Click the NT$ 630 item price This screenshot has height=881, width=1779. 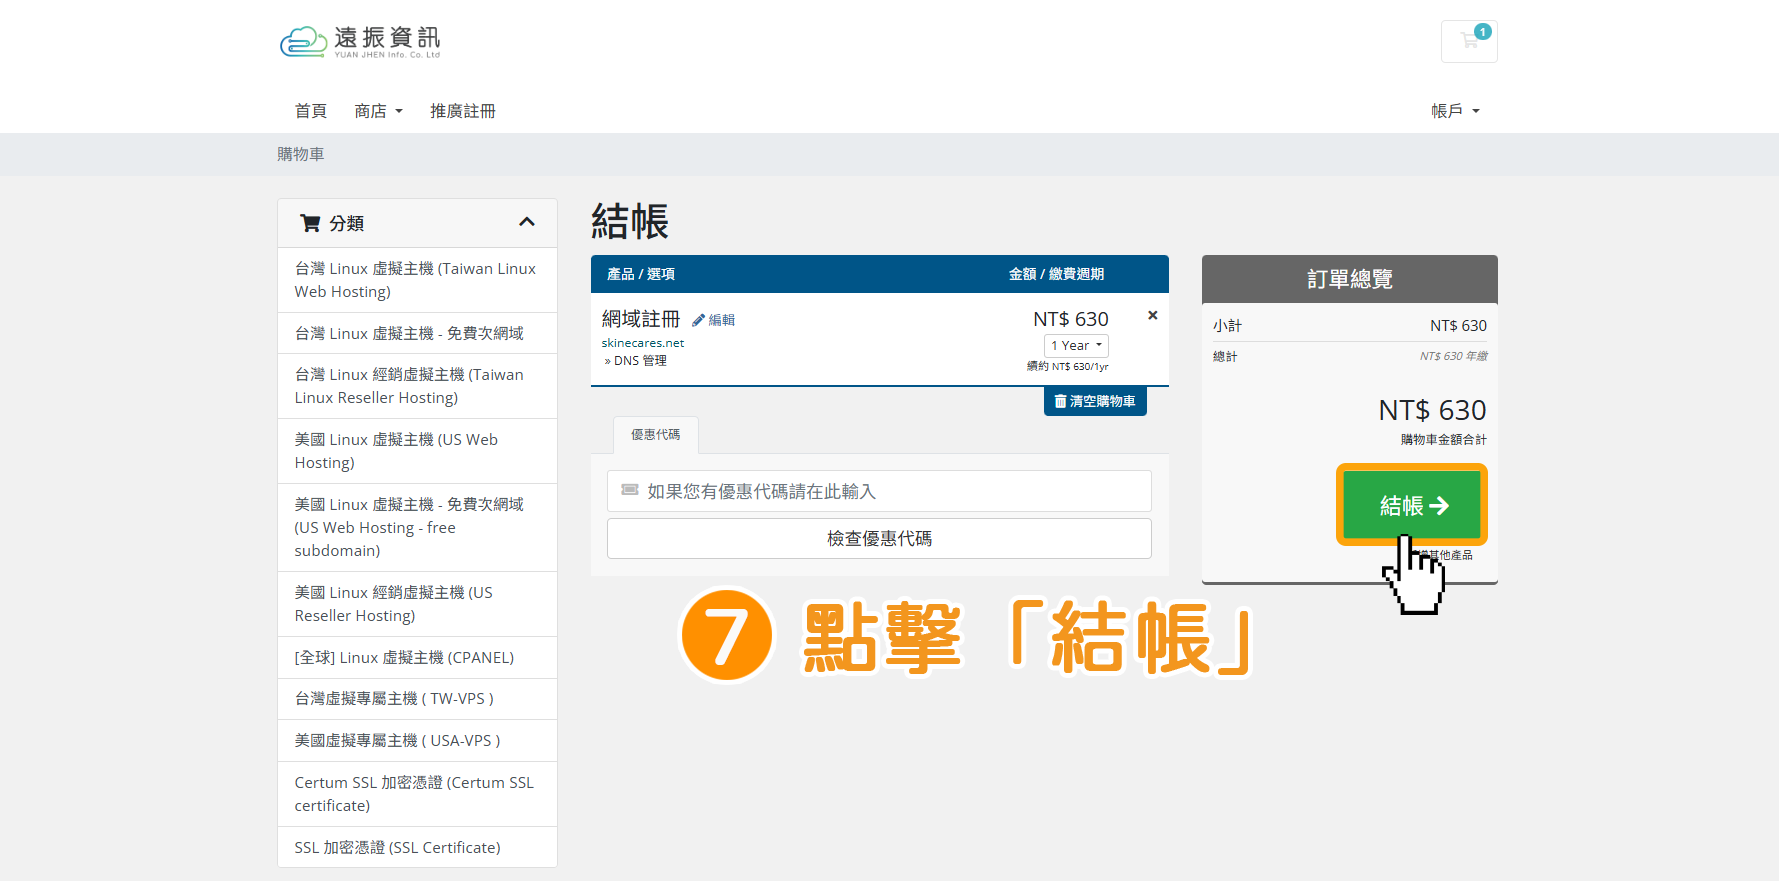pos(1071,319)
